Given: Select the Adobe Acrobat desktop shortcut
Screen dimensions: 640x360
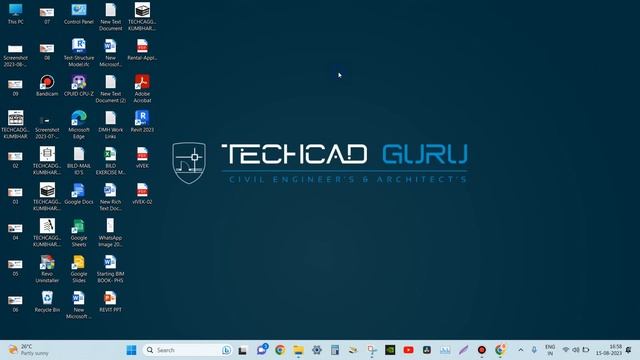Looking at the screenshot, I should [142, 89].
